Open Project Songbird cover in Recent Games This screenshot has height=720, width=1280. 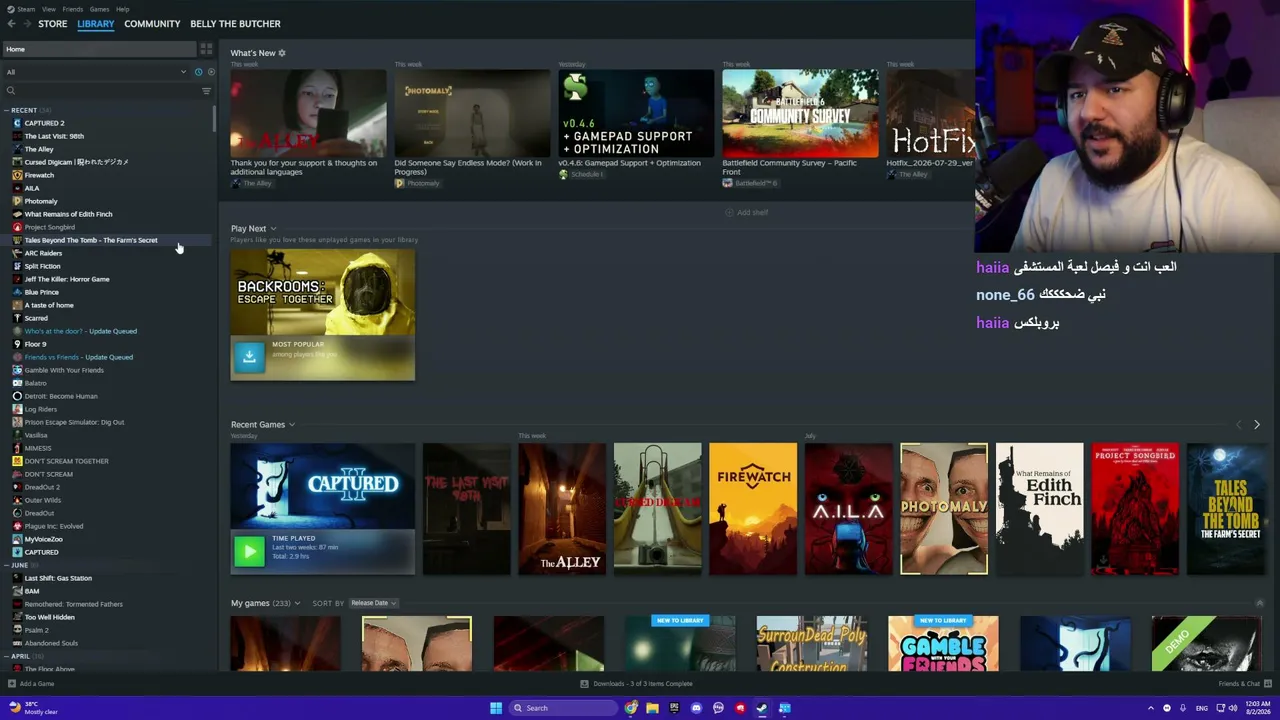pyautogui.click(x=1135, y=509)
